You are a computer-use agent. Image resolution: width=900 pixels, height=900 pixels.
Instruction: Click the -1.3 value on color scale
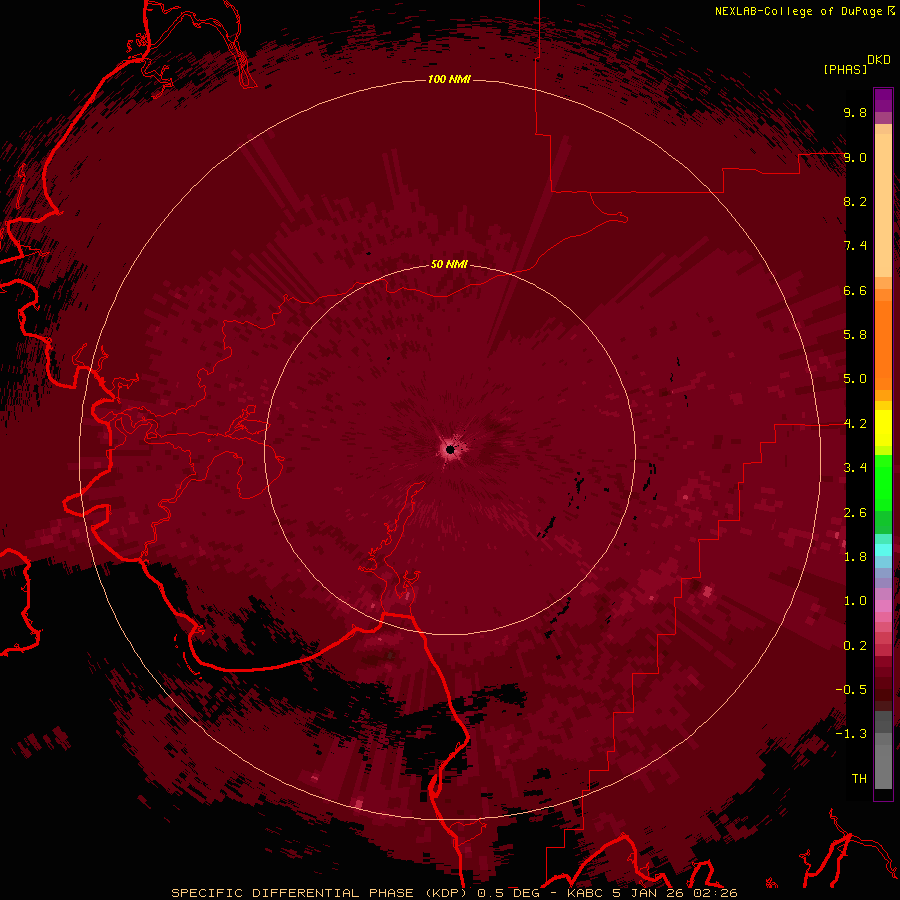point(851,734)
